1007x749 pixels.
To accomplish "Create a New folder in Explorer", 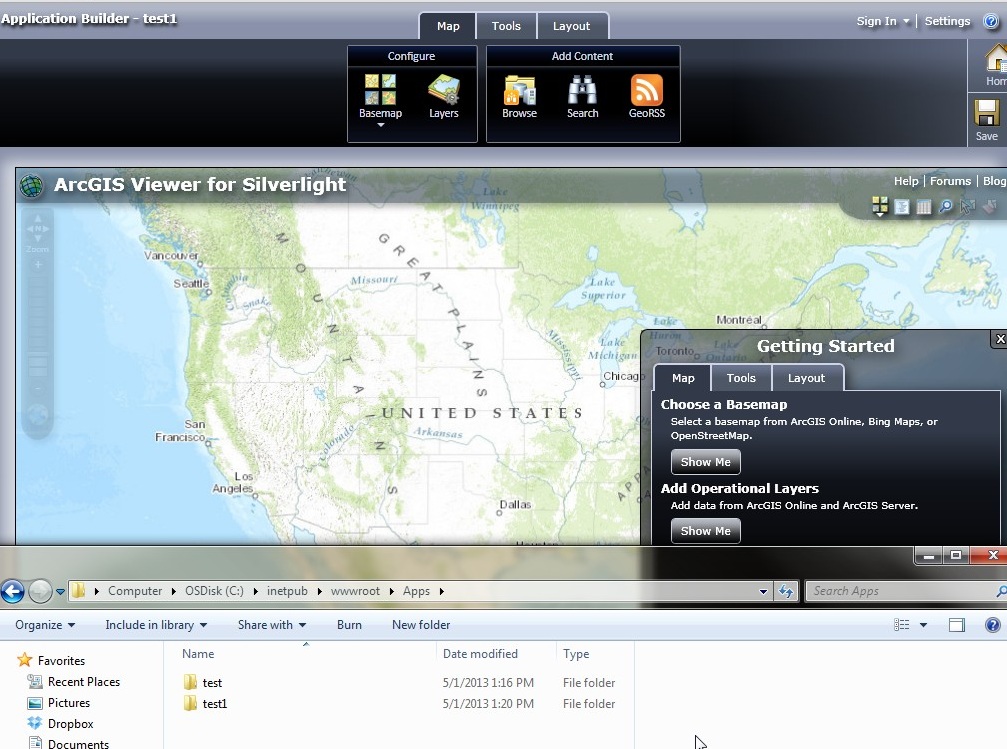I will [x=421, y=625].
